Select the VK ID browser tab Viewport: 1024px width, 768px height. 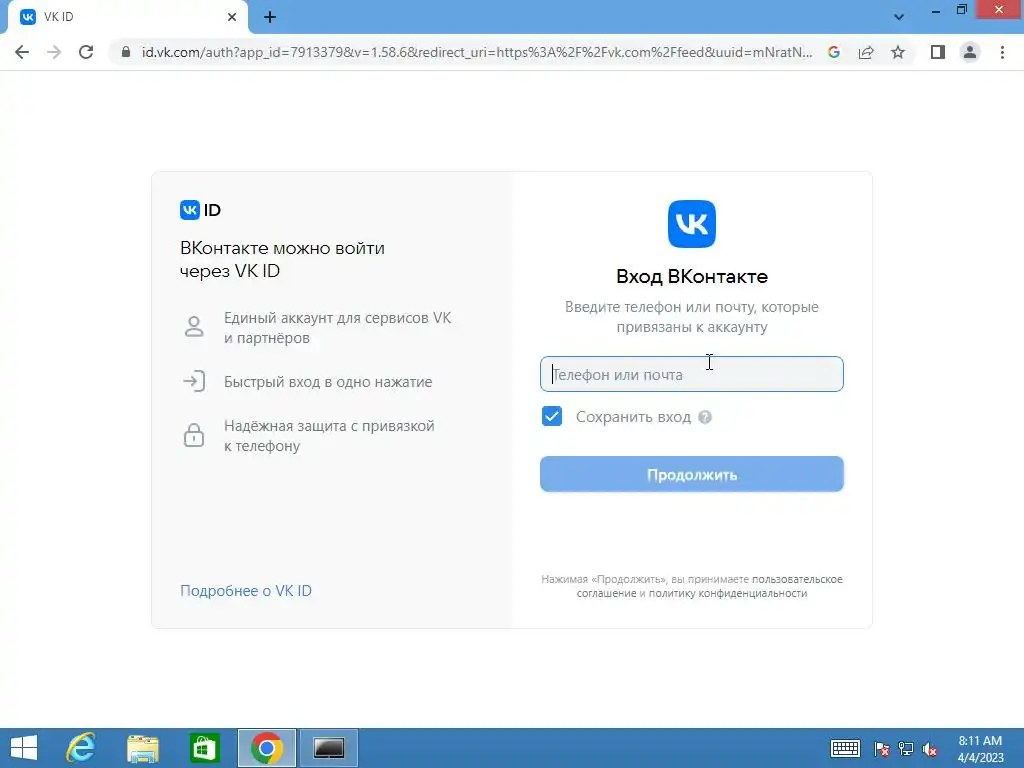coord(127,17)
